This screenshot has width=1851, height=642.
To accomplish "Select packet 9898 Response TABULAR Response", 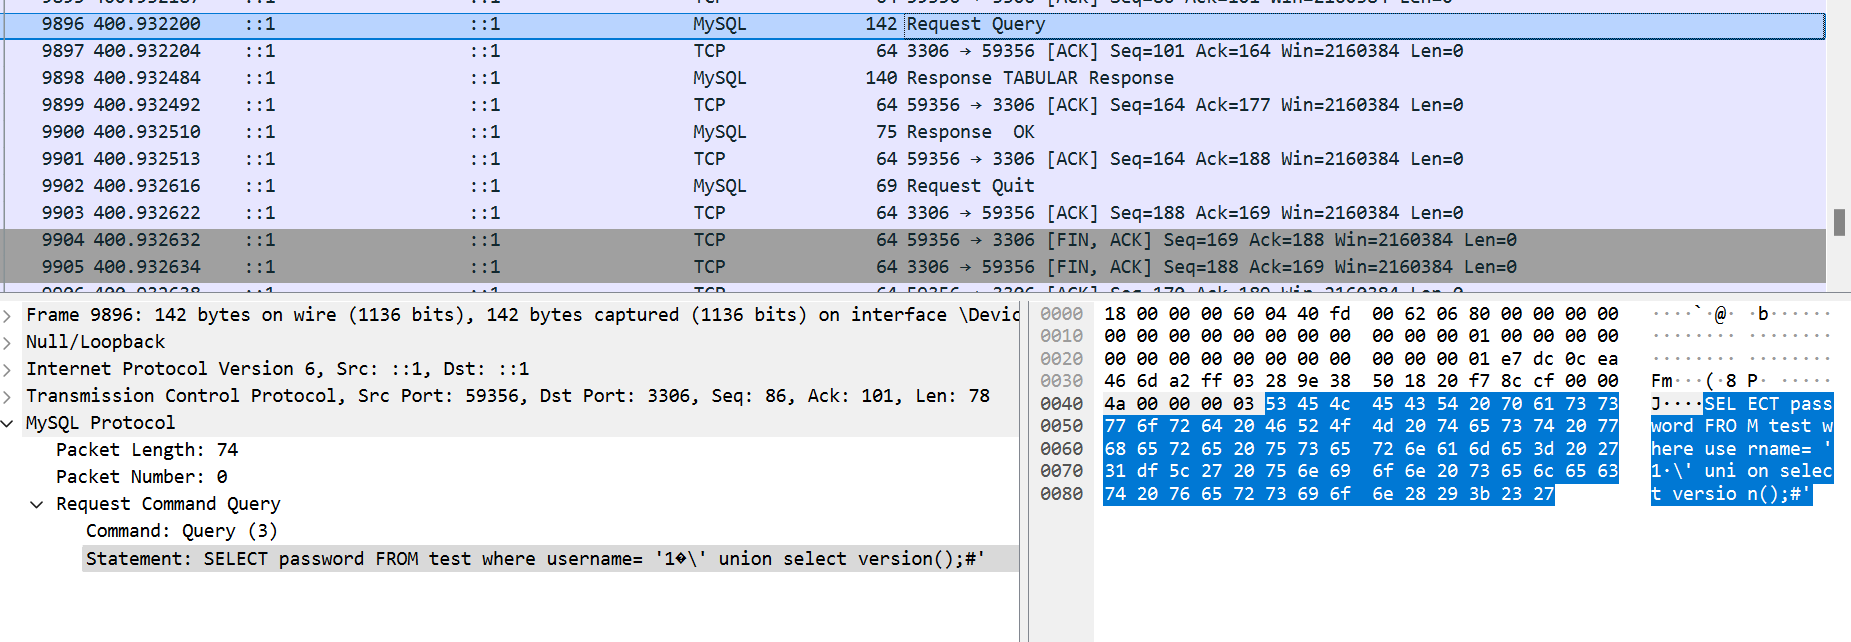I will [x=1038, y=78].
